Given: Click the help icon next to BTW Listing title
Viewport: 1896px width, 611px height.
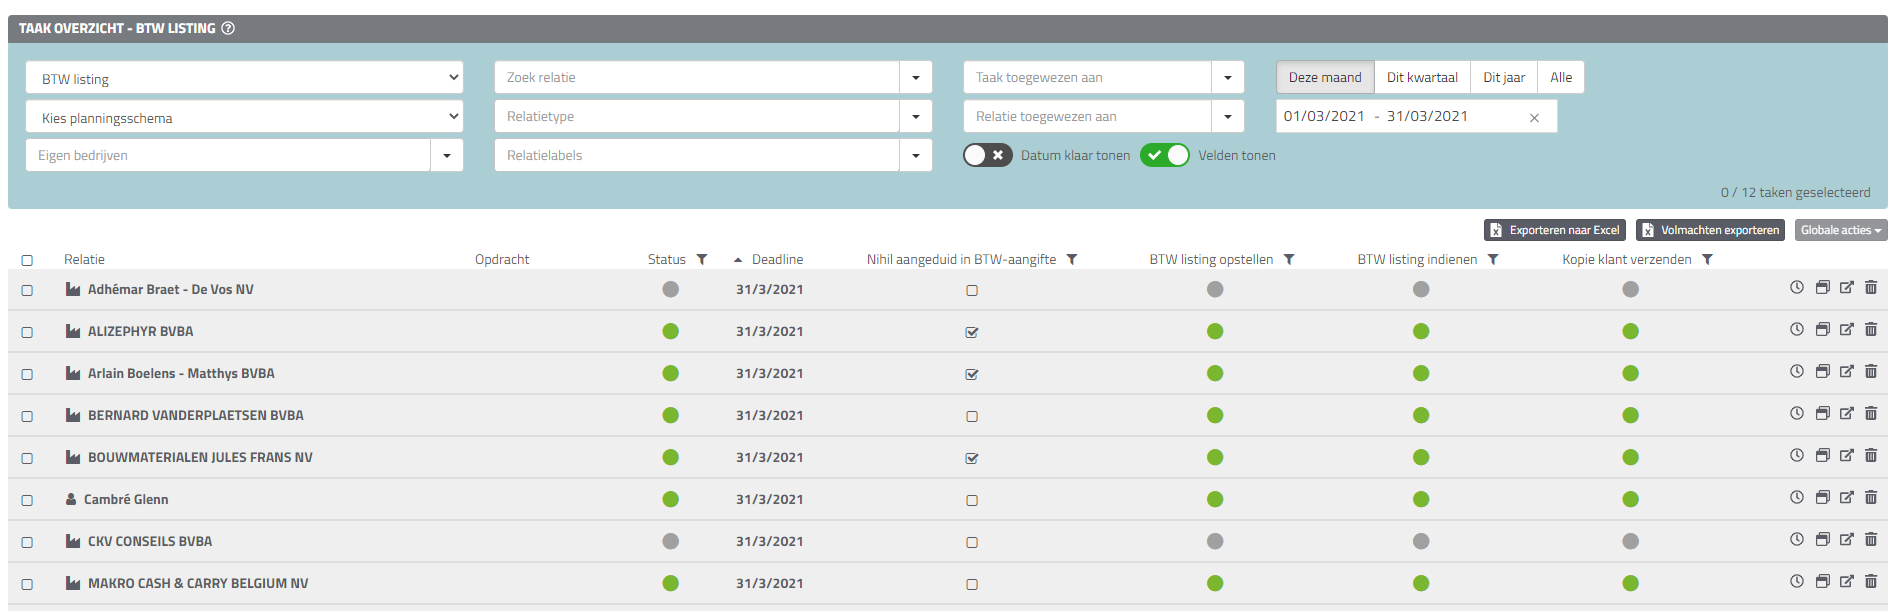Looking at the screenshot, I should 228,28.
